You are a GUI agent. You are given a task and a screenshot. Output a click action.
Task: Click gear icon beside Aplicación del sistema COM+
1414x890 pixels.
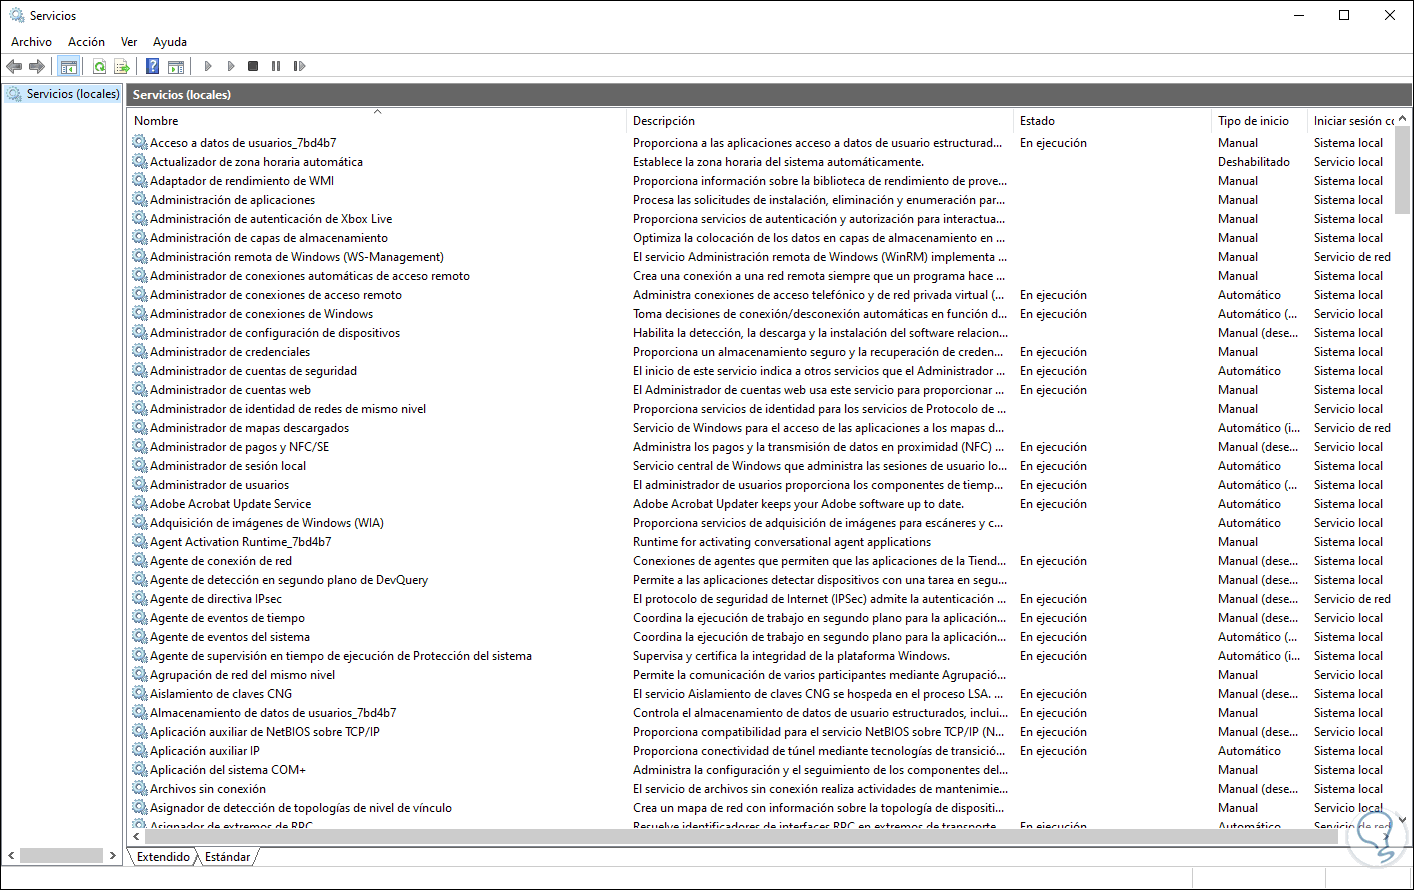(x=140, y=770)
